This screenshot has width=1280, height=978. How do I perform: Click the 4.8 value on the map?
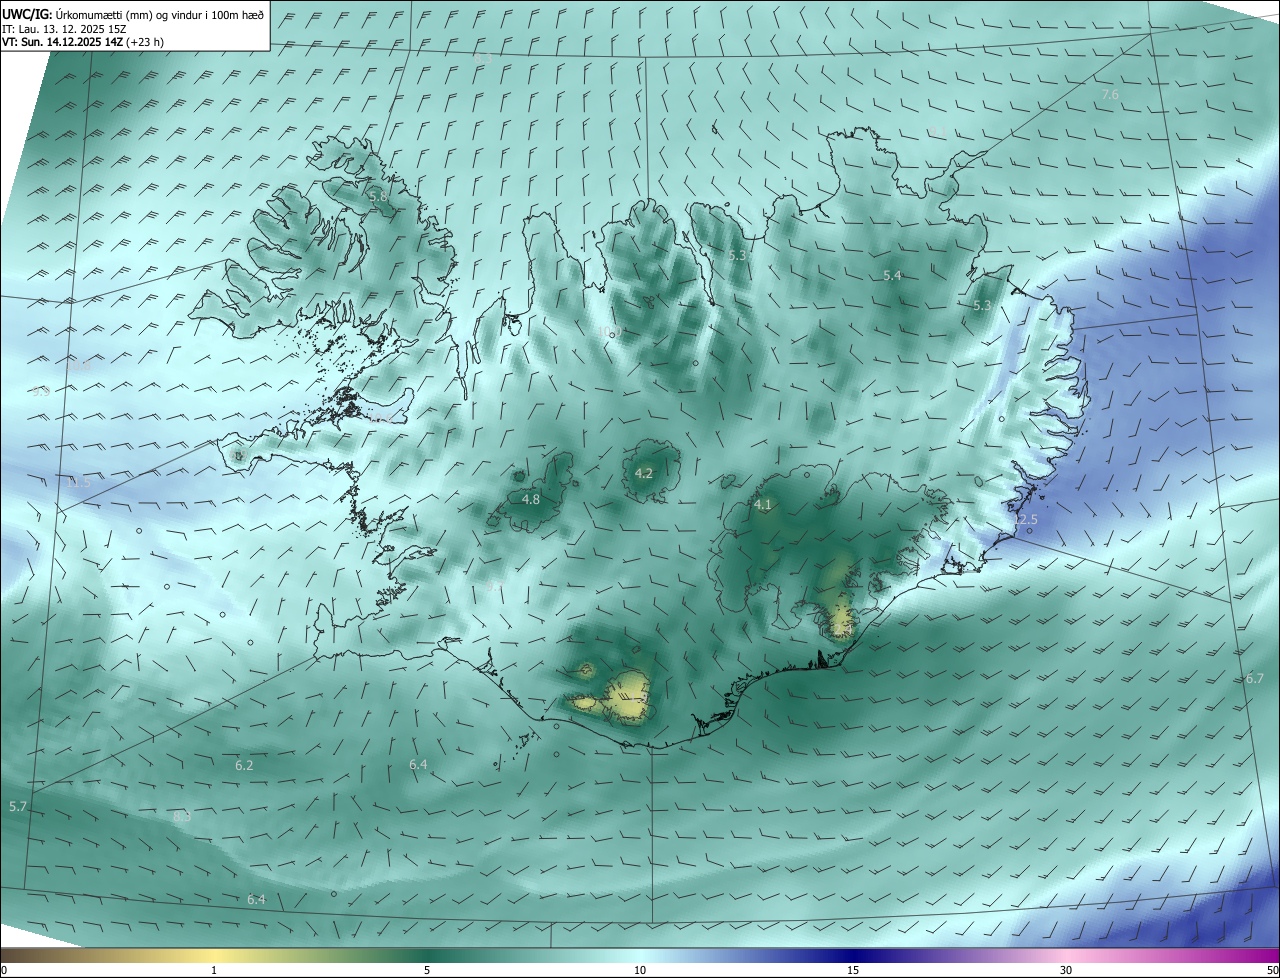pos(531,499)
